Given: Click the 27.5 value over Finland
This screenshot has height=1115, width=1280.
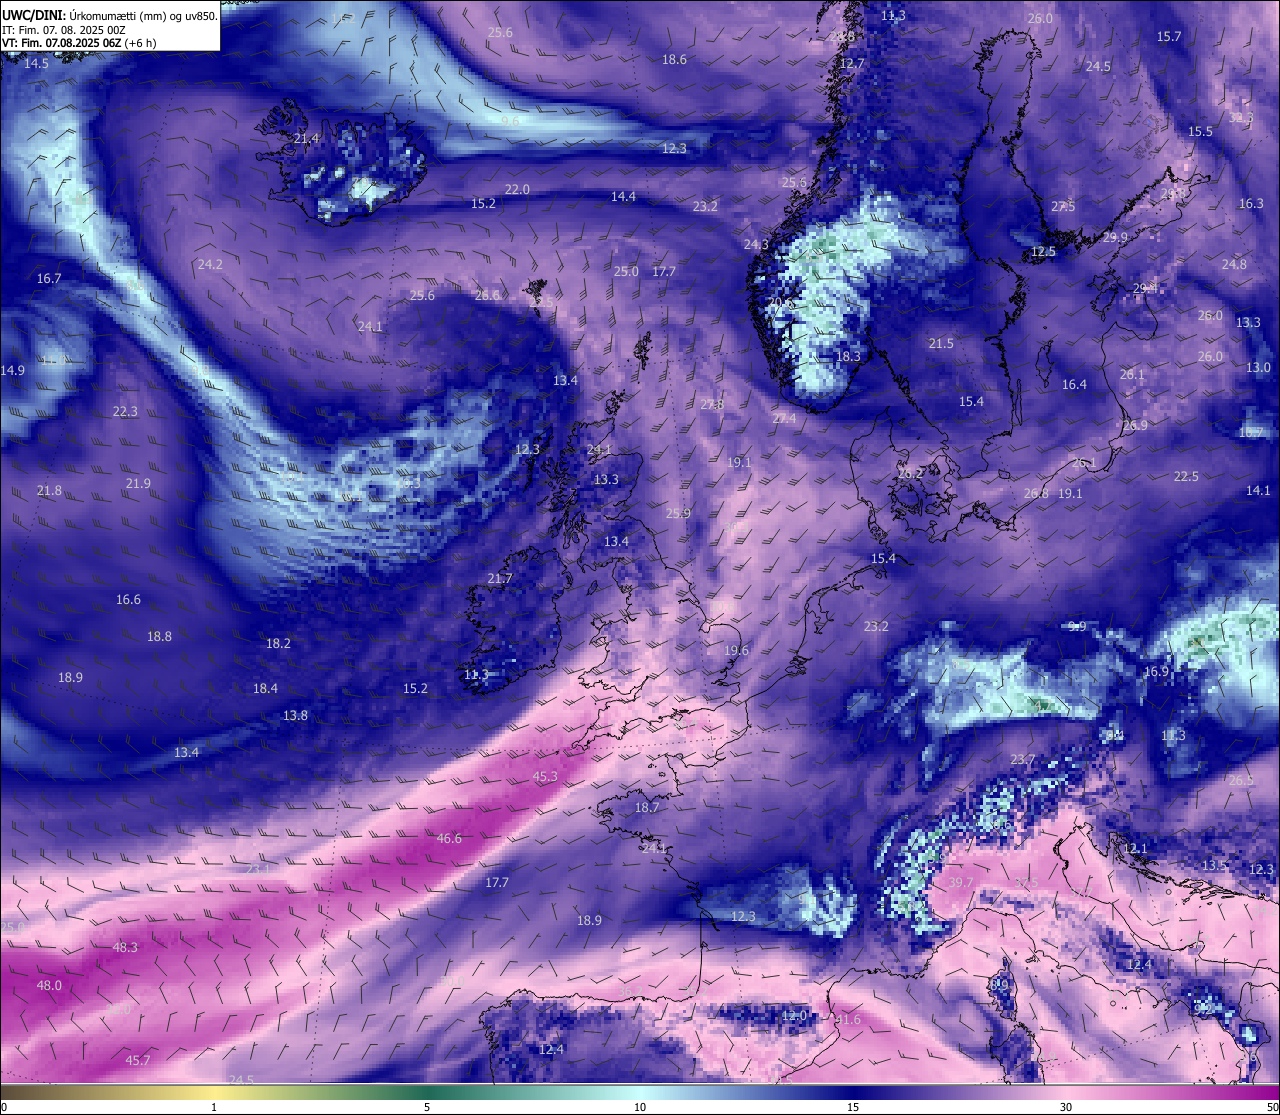Looking at the screenshot, I should [1063, 206].
